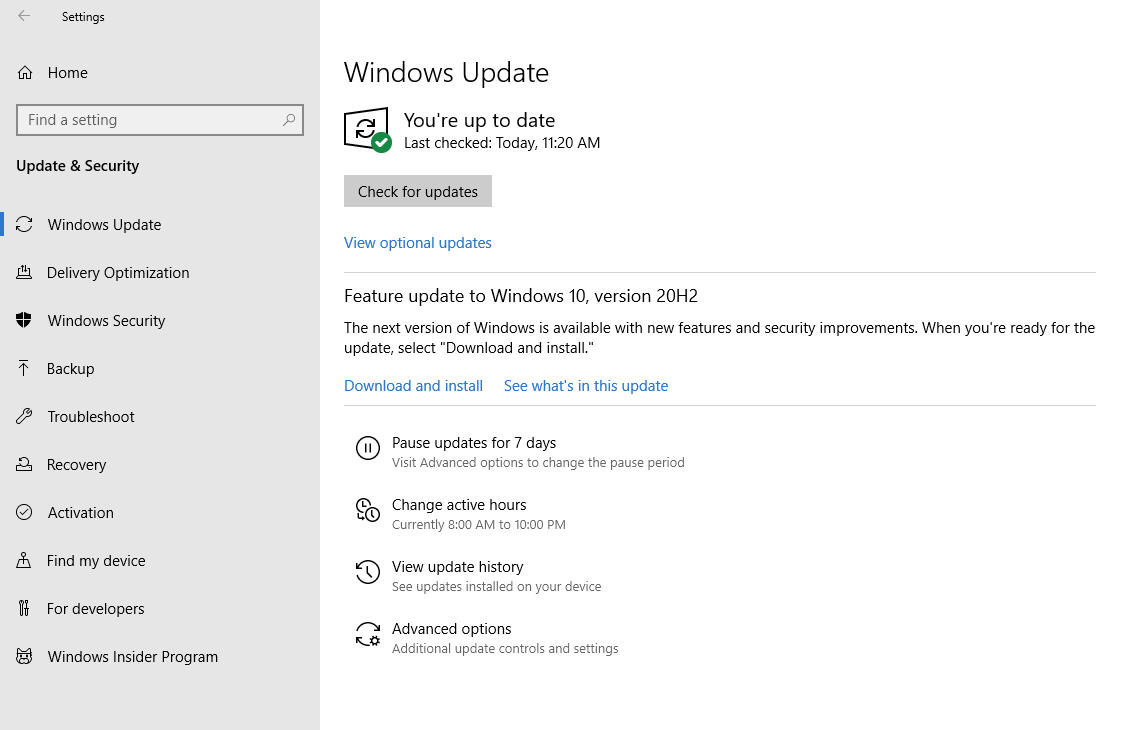Screen dimensions: 1145x730
Task: Click the Home house icon
Action: tap(25, 72)
